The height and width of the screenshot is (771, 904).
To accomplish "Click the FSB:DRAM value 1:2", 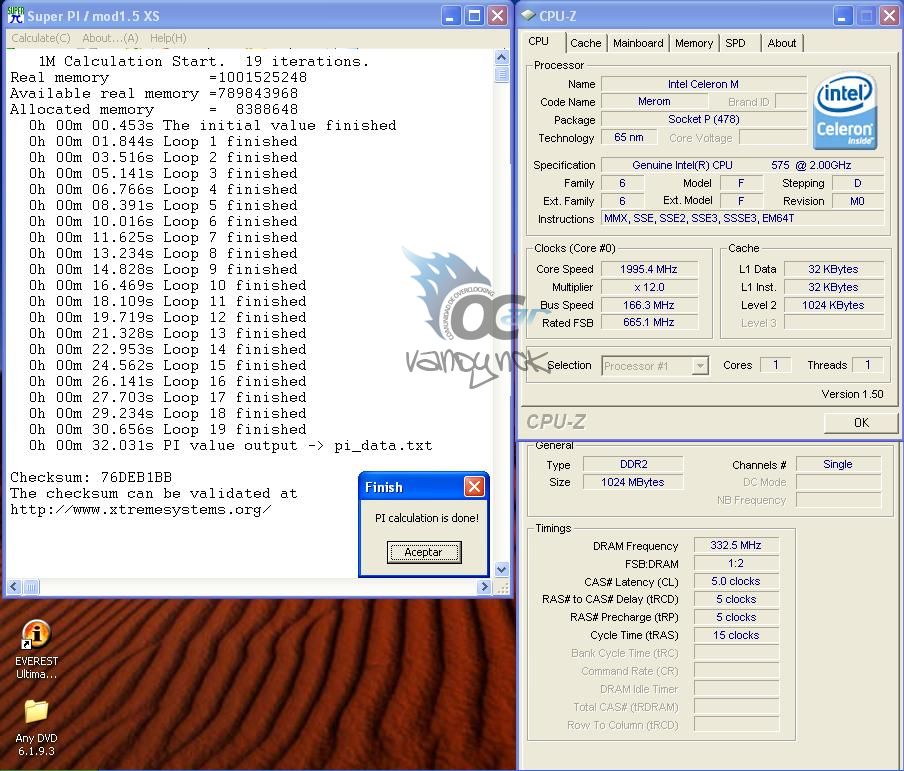I will point(736,563).
